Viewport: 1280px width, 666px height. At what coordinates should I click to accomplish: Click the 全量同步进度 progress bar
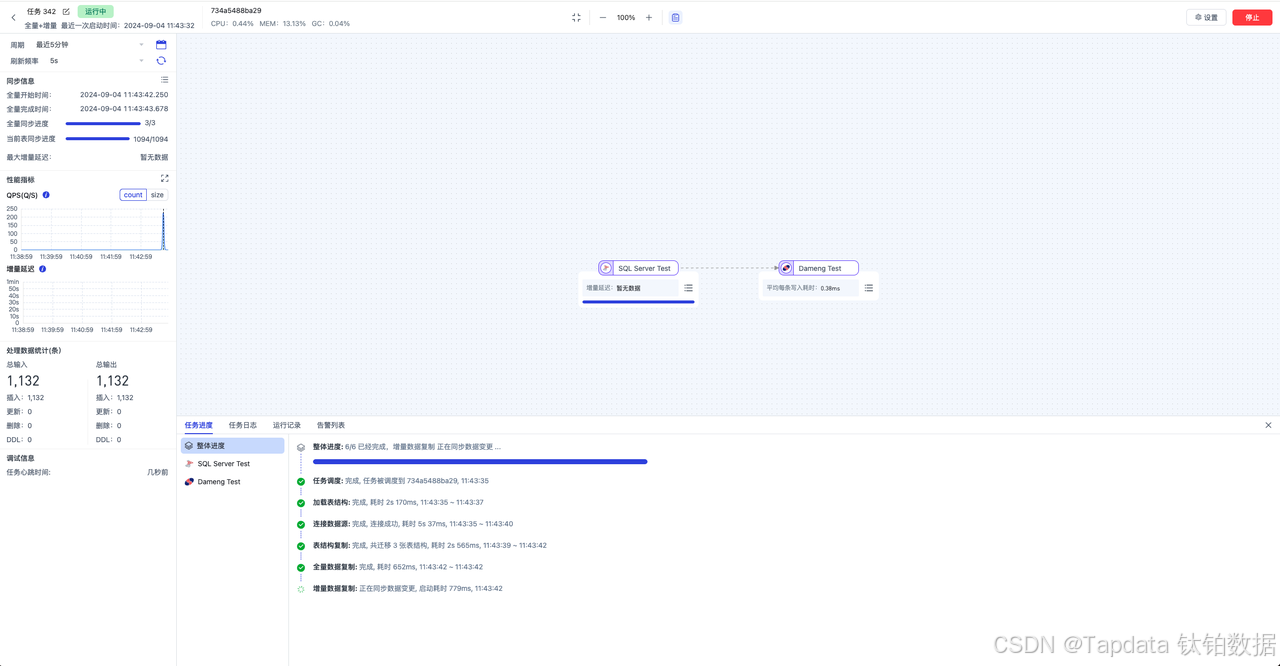point(103,123)
